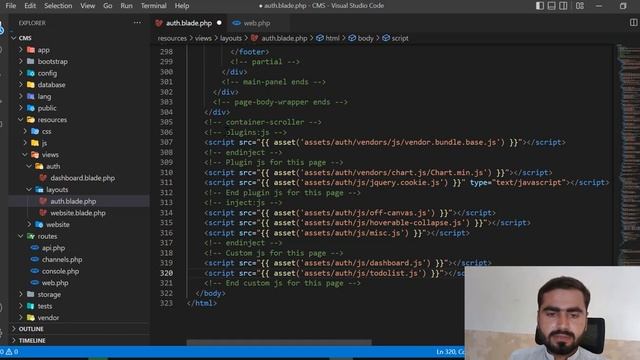Viewport: 640px width, 360px height.
Task: Open Explorer more actions menu
Action: [x=137, y=23]
